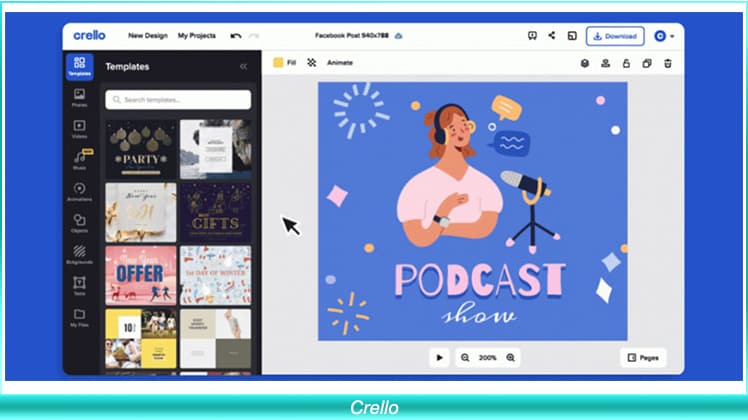Select the beige and olive collage template
Screen dimensions: 748x420
216,338
